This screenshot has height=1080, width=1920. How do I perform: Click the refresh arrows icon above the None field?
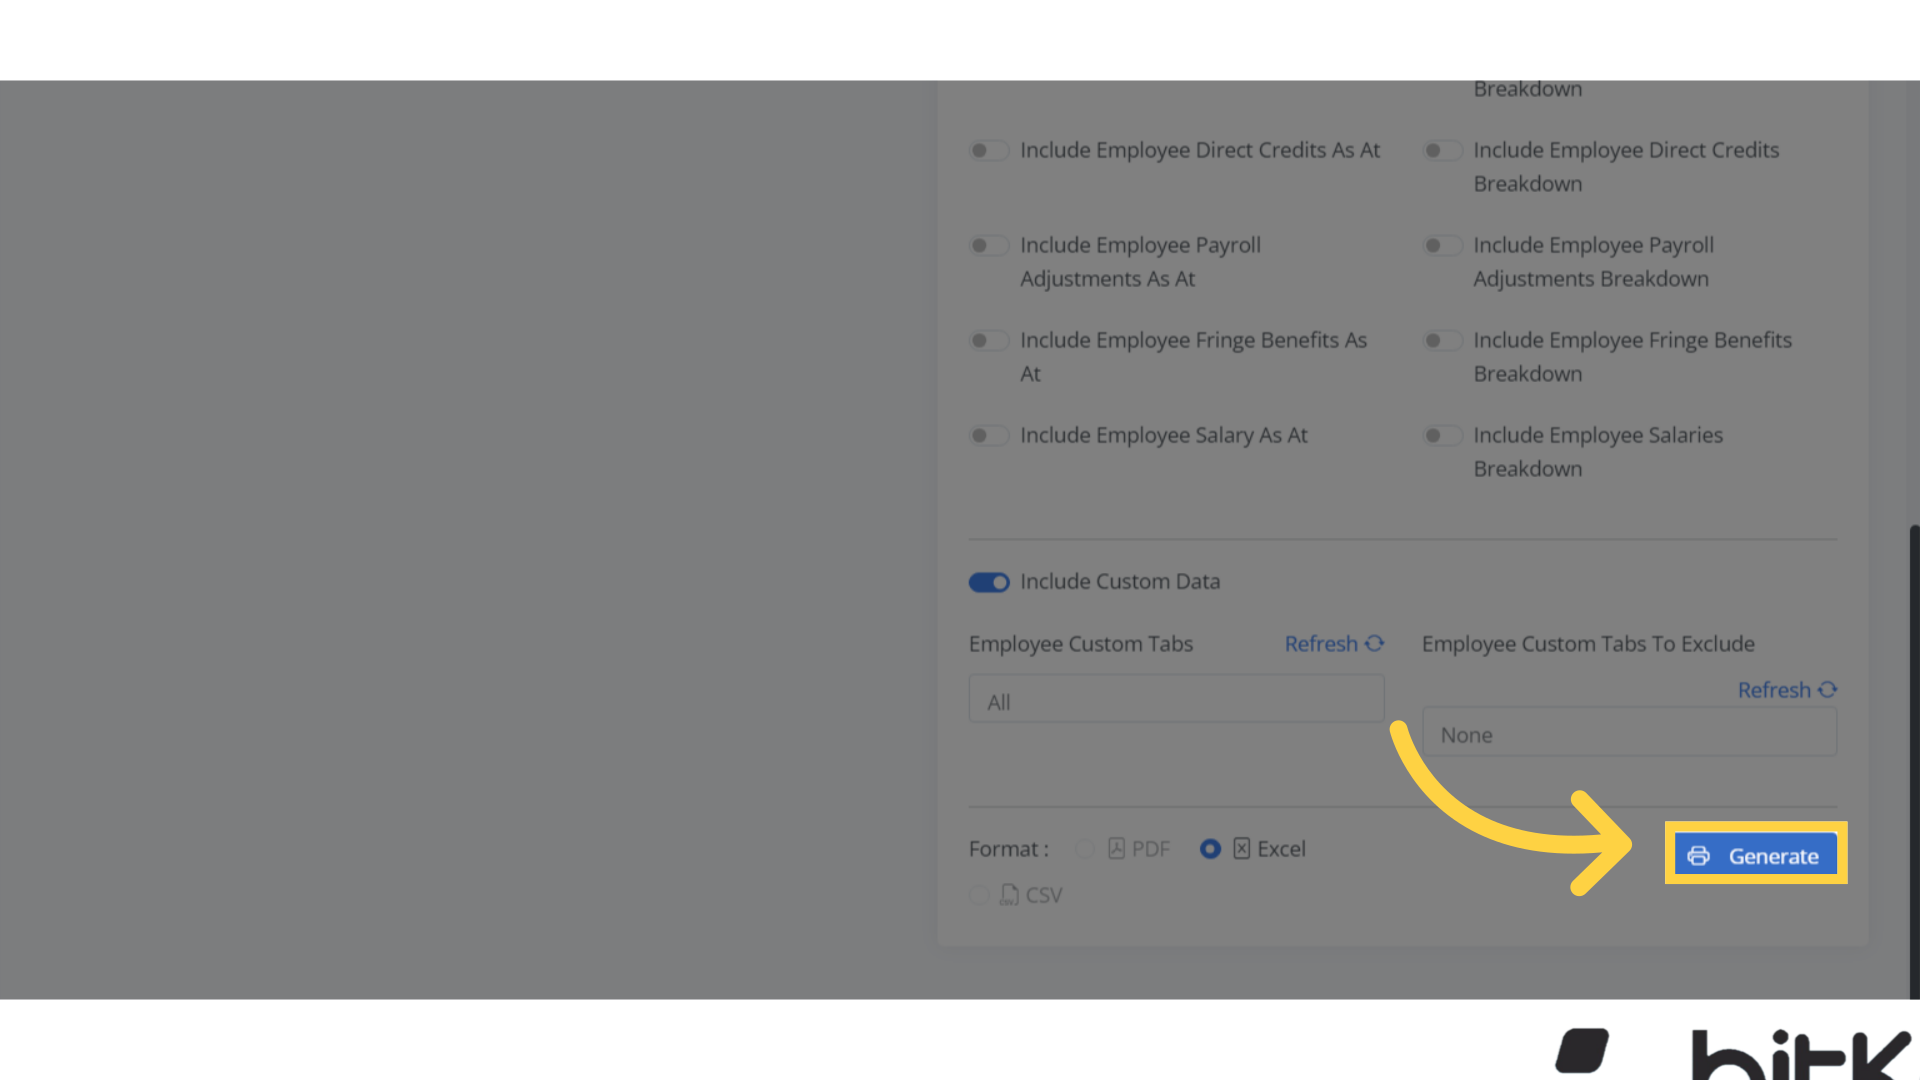[1829, 689]
